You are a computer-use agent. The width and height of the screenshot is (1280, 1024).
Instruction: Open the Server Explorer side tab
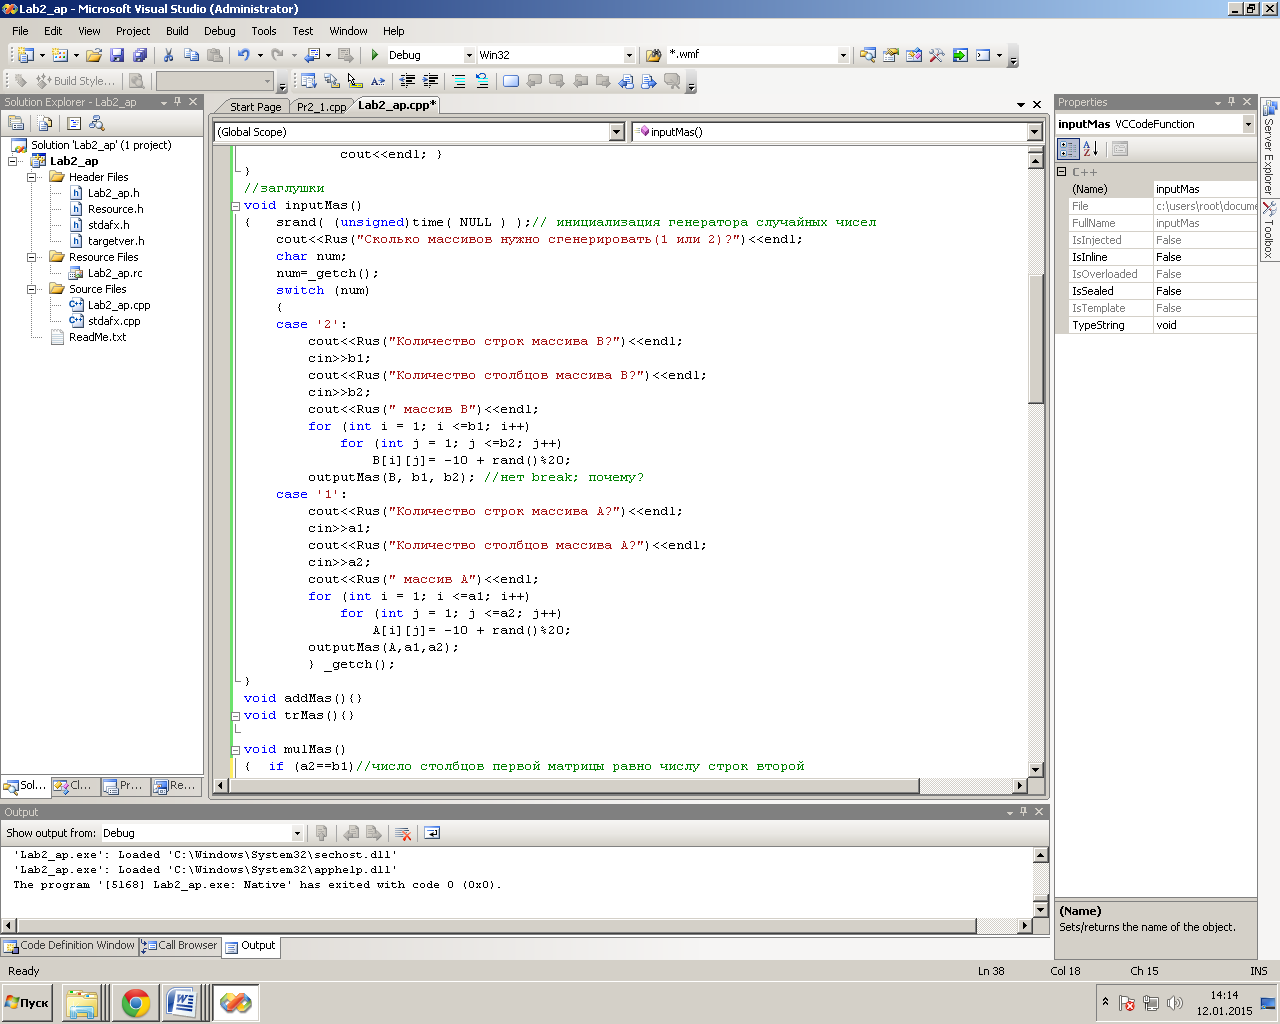coord(1269,147)
